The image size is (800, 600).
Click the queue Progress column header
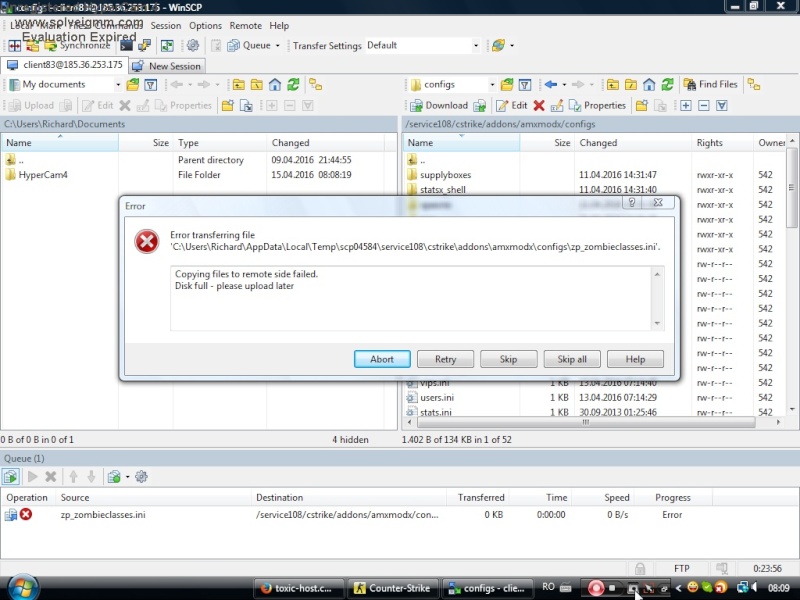point(673,497)
